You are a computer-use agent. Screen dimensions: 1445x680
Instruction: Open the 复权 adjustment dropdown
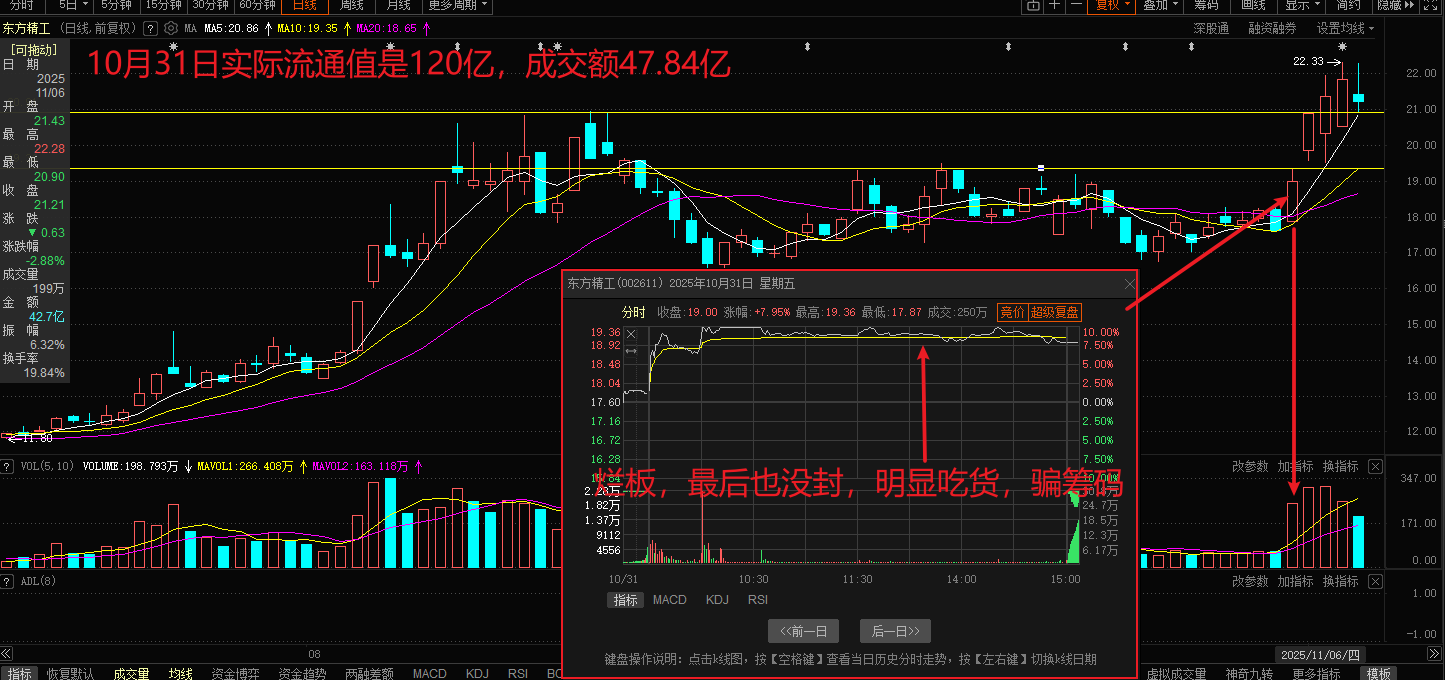(1113, 5)
